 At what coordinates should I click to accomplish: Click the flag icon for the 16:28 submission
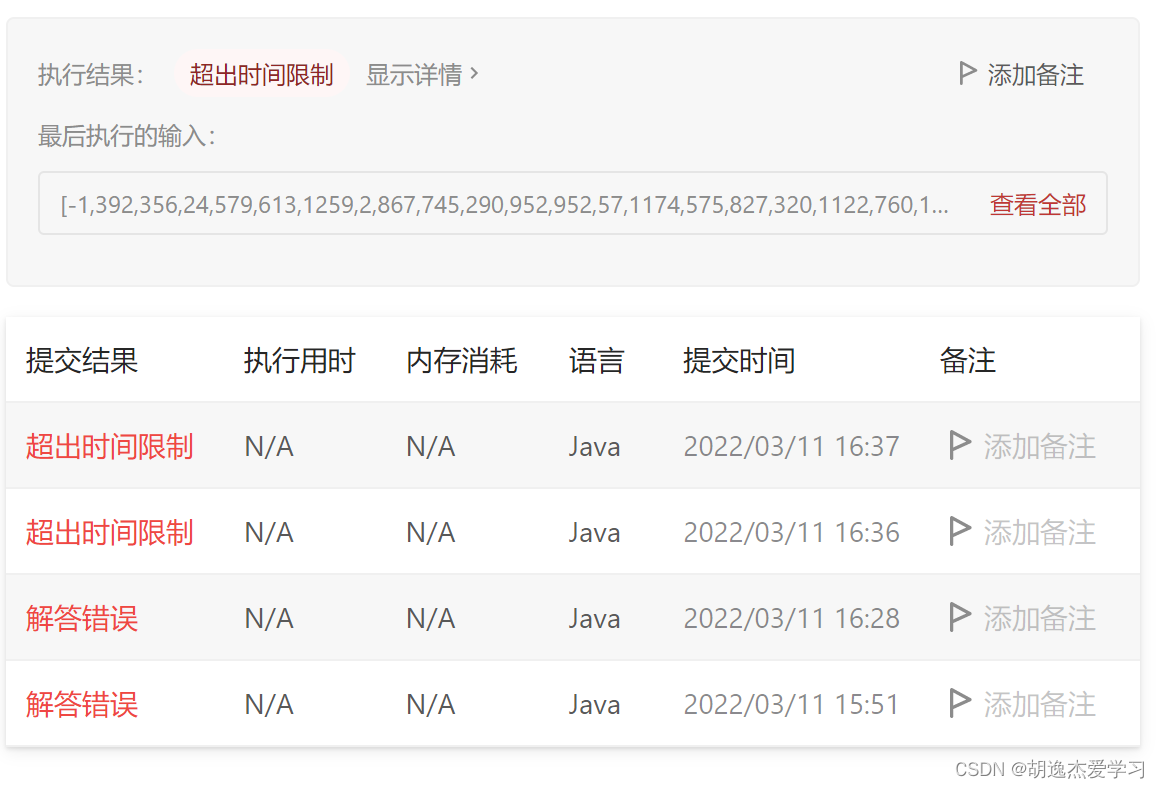(x=959, y=618)
